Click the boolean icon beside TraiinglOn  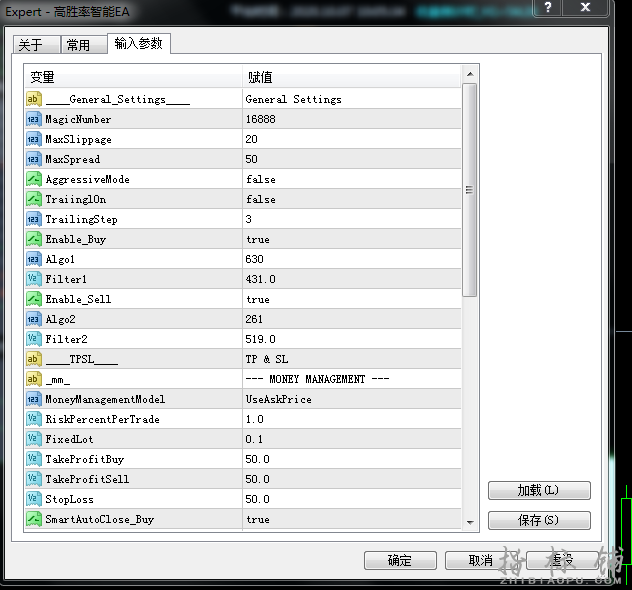34,199
